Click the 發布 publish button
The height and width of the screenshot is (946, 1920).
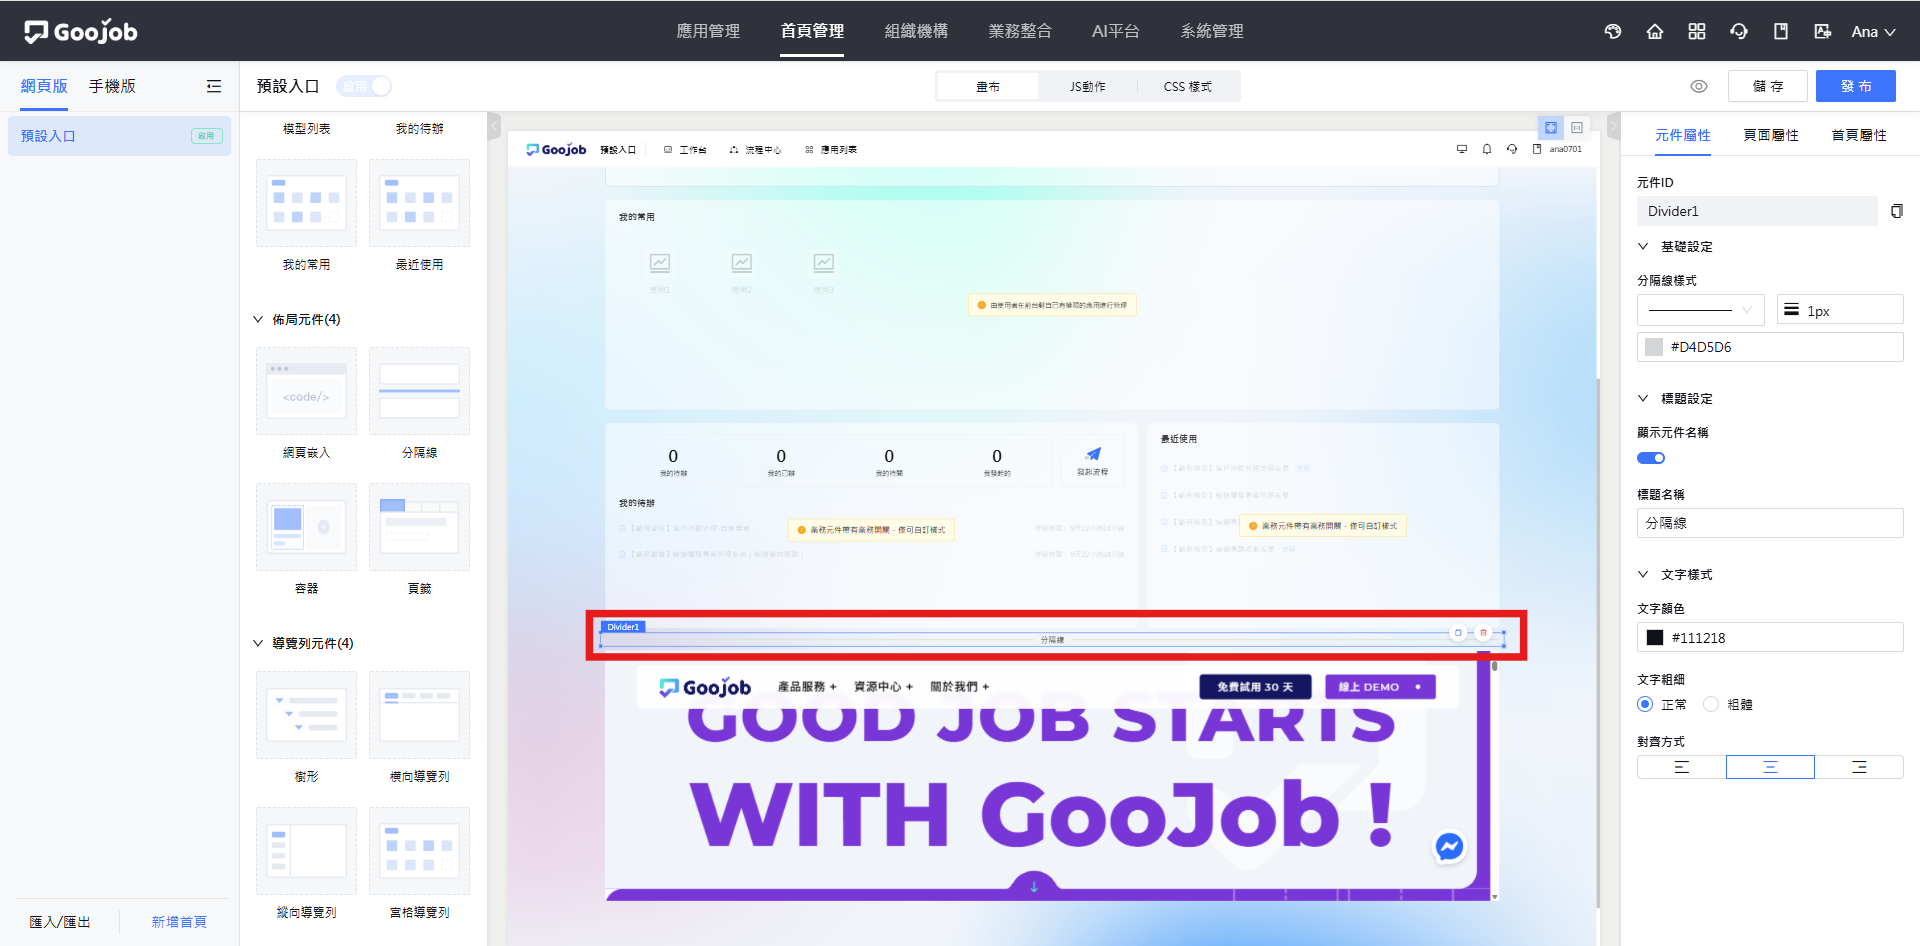tap(1856, 86)
